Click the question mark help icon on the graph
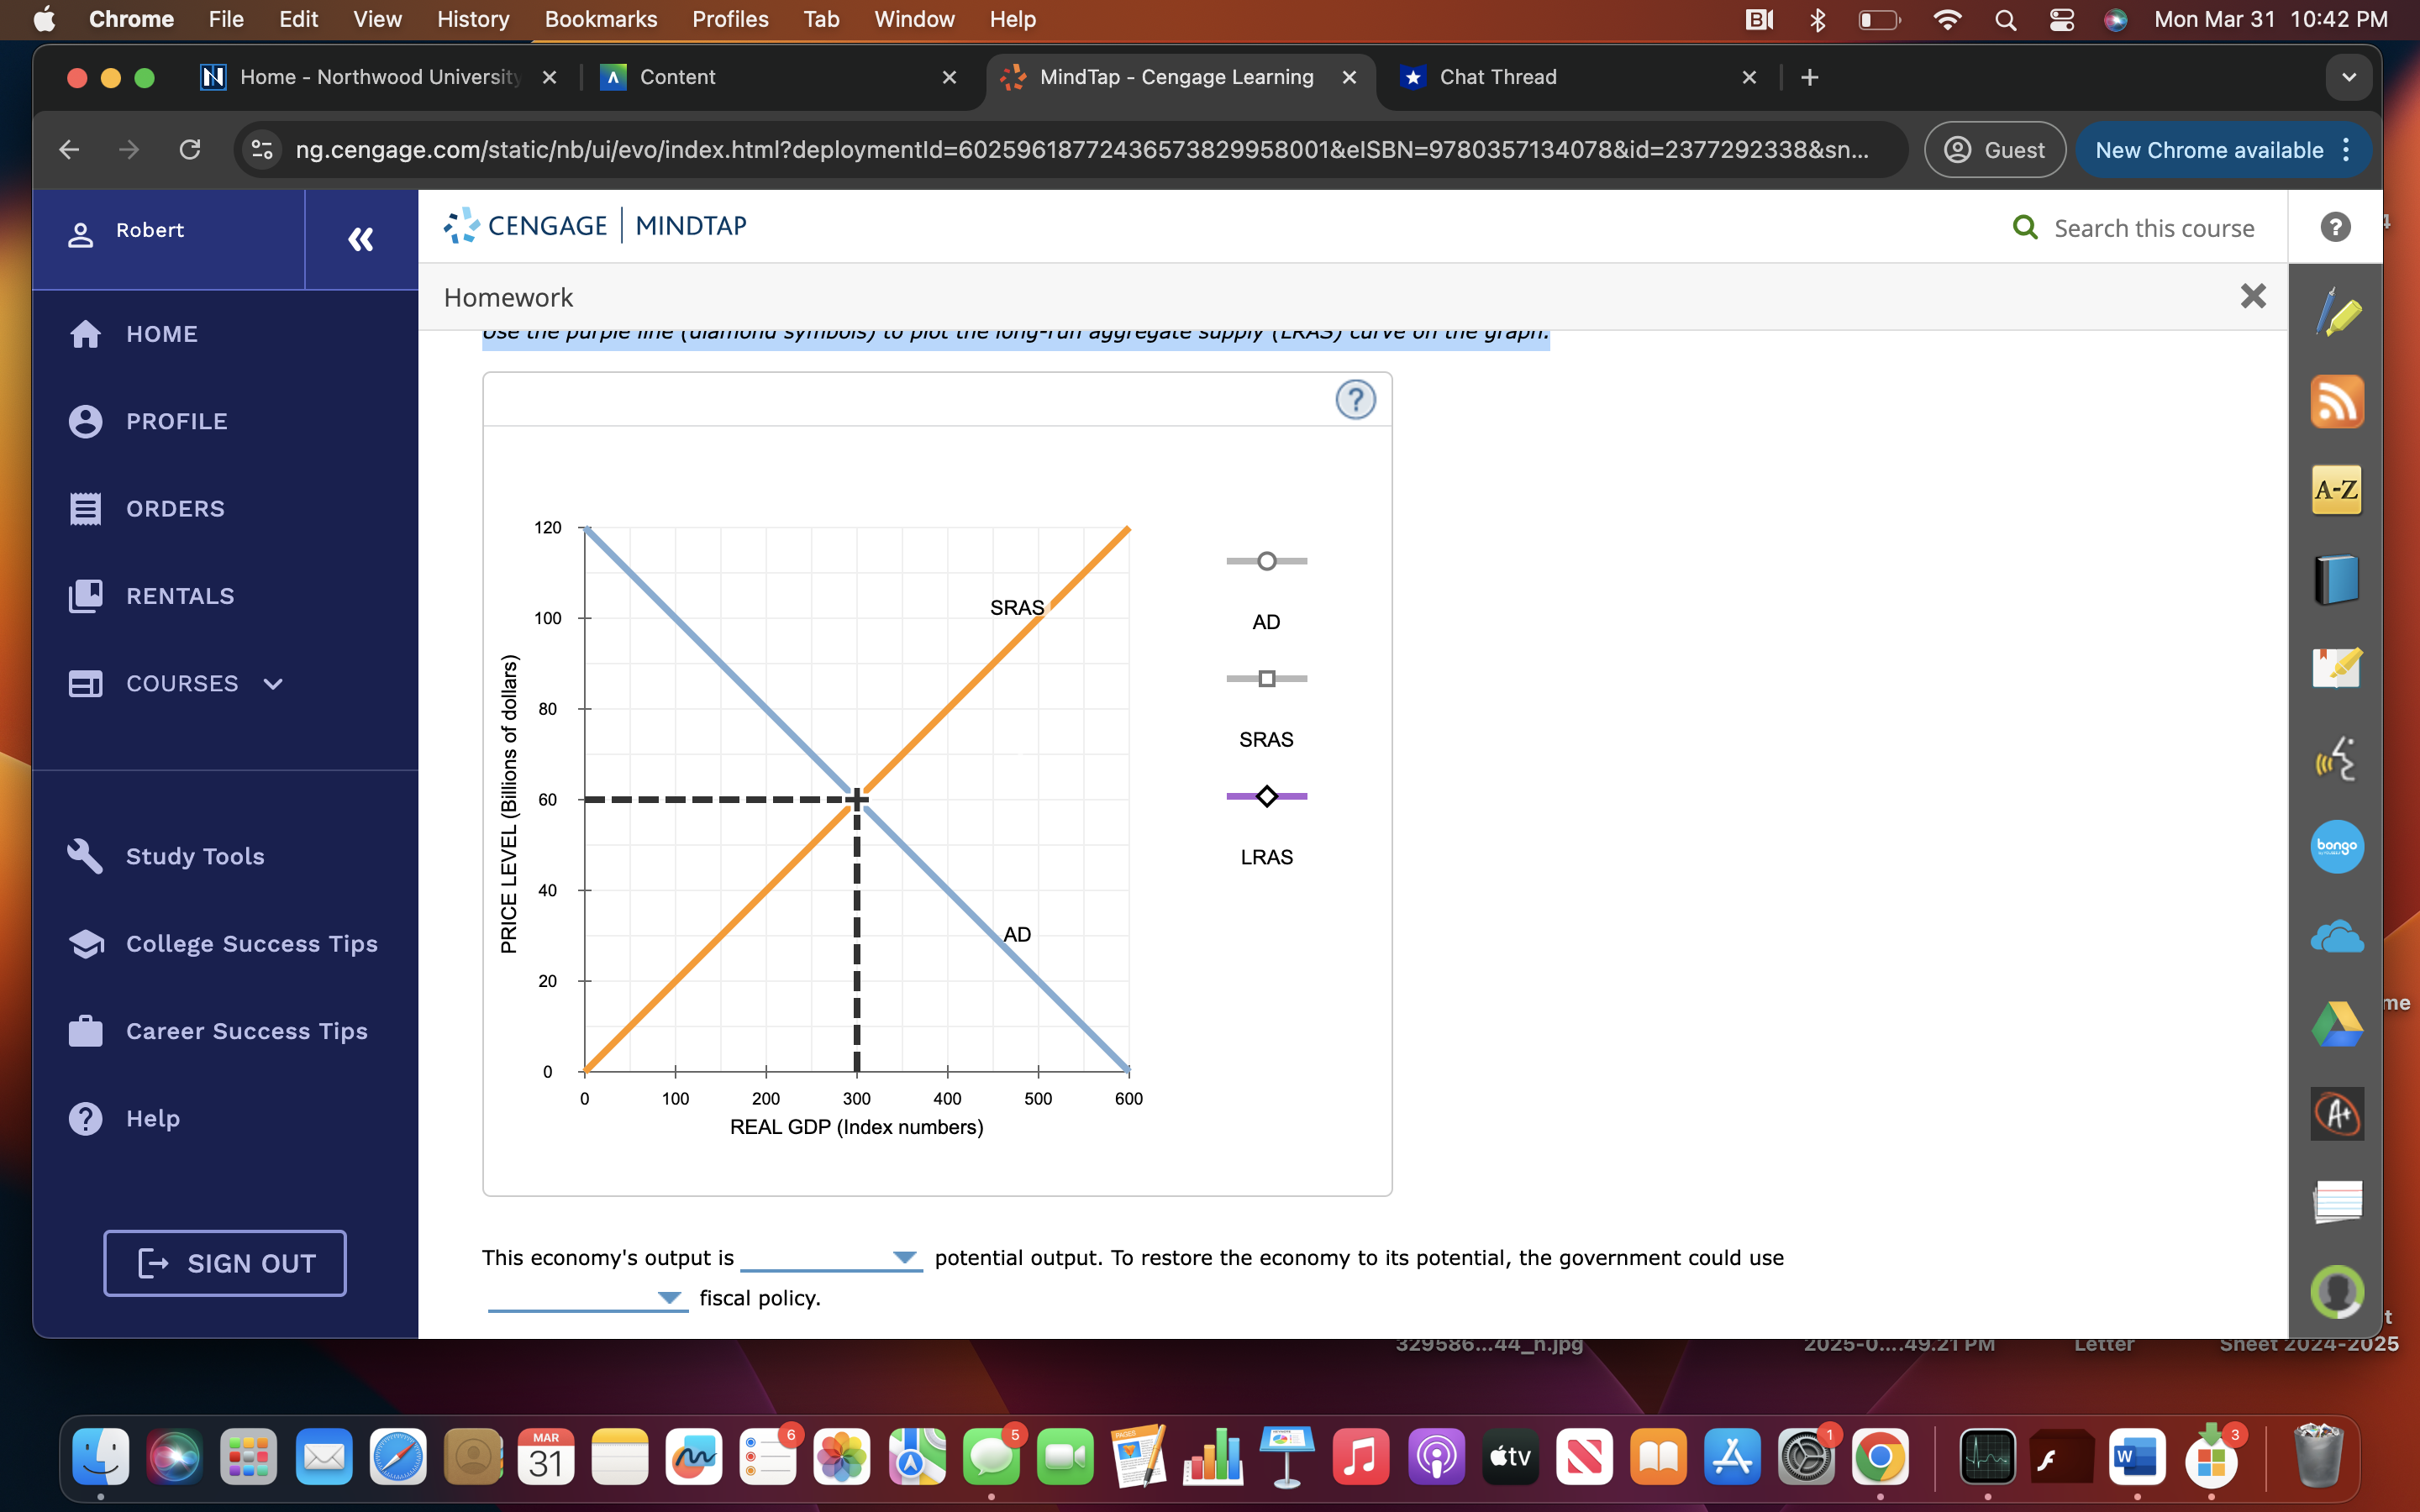The height and width of the screenshot is (1512, 2420). pos(1355,399)
